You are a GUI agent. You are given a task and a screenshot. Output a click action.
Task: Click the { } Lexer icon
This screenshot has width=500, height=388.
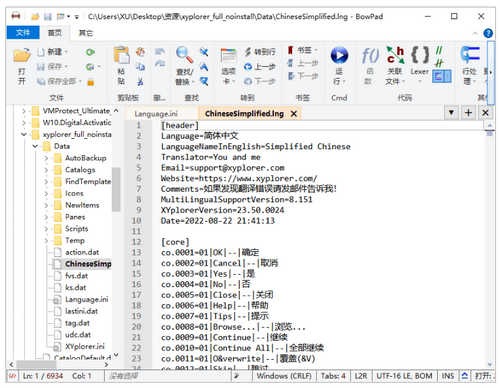(x=420, y=55)
